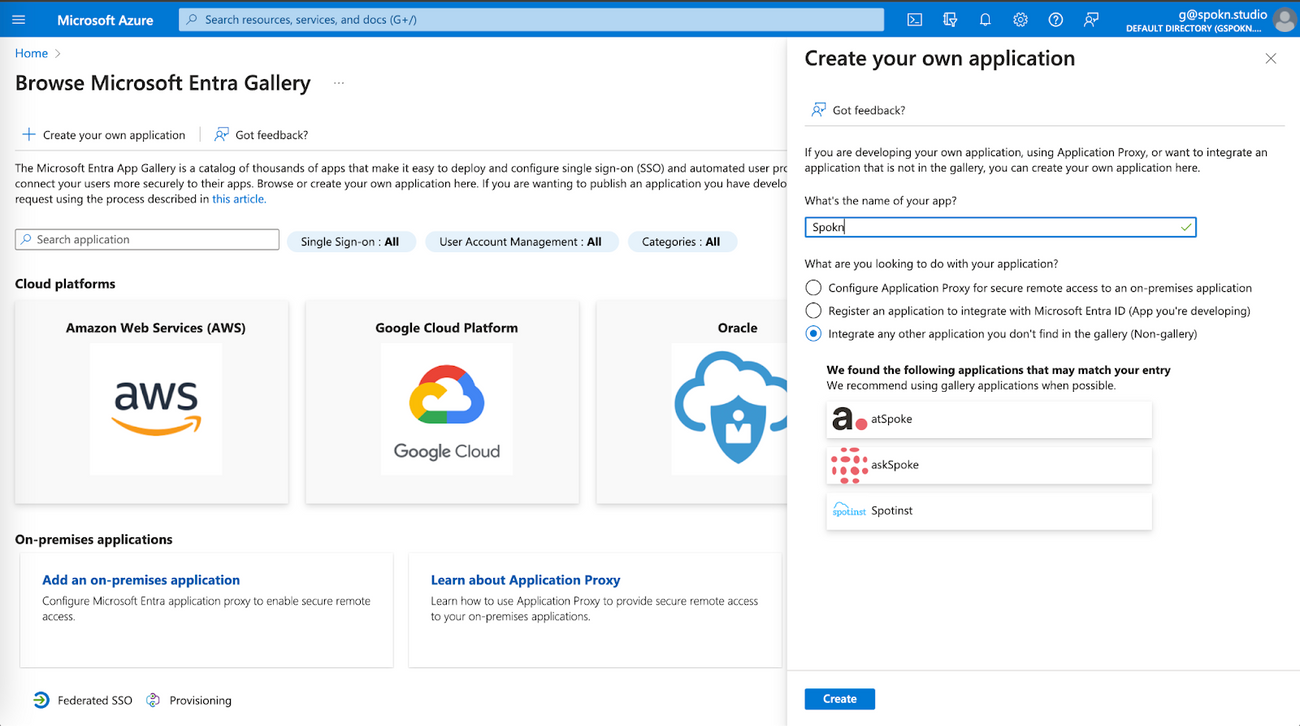
Task: Click Oracle card title
Action: 737,328
